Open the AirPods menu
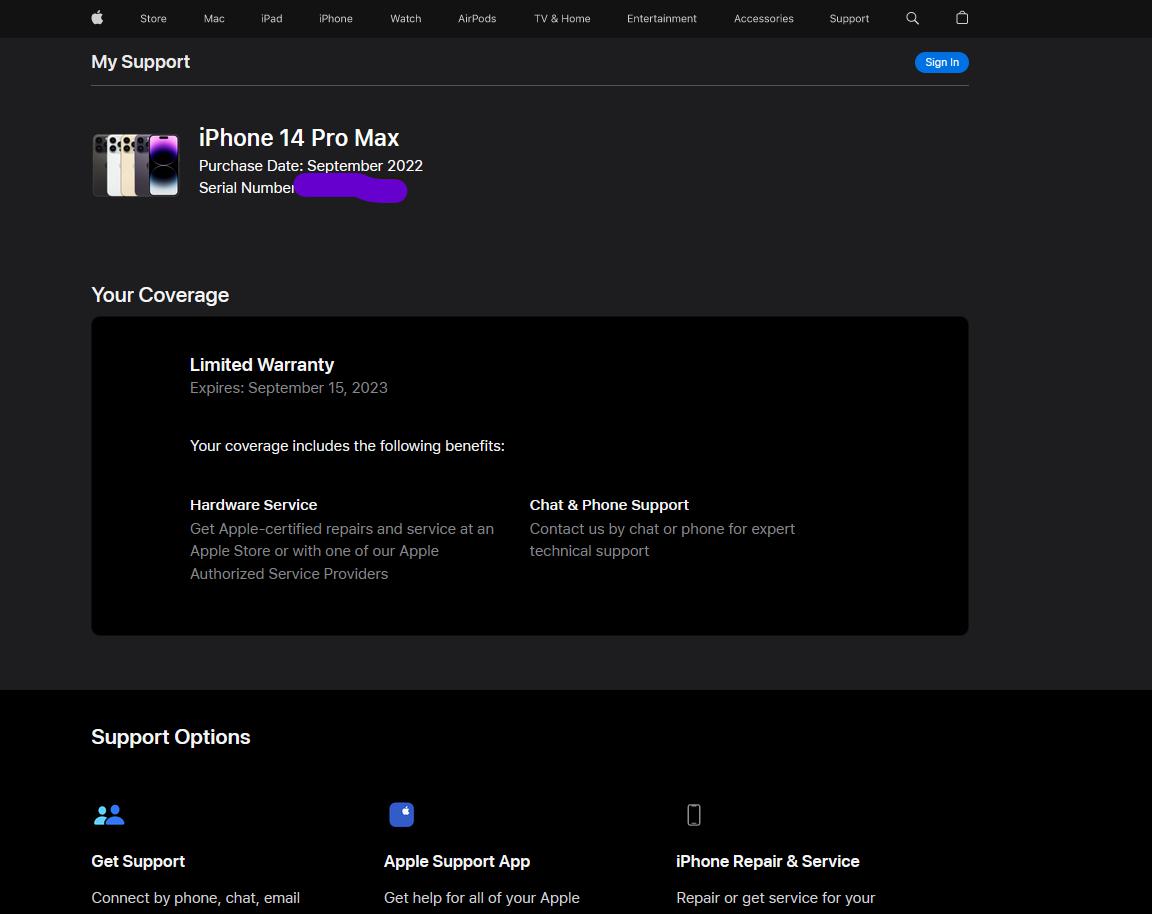Viewport: 1152px width, 914px height. pos(477,18)
